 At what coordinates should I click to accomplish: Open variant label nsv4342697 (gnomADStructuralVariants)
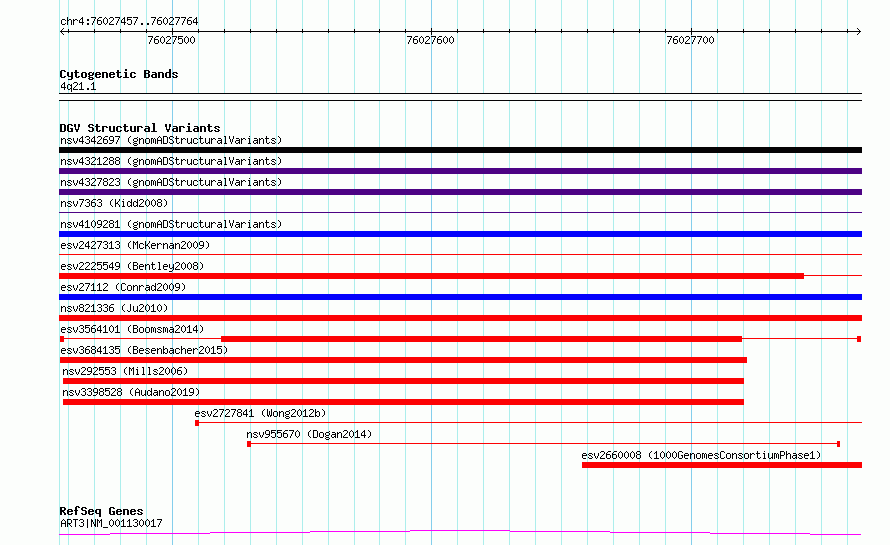[x=171, y=140]
